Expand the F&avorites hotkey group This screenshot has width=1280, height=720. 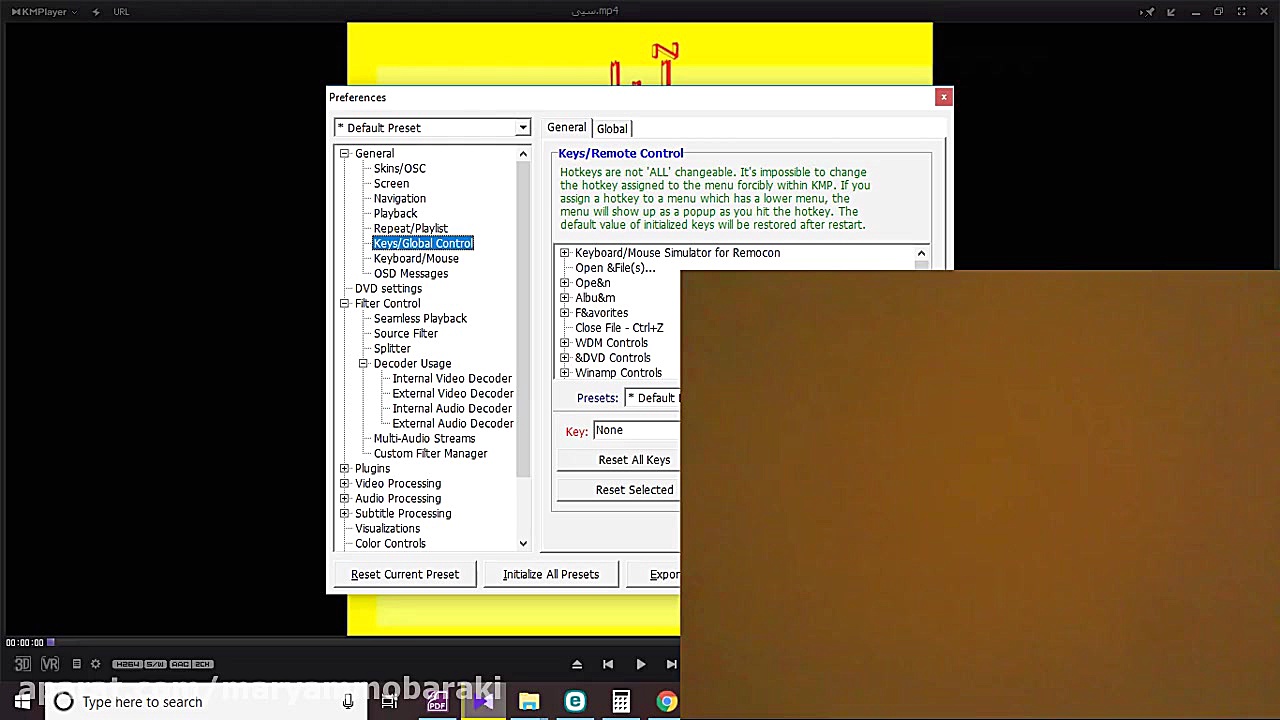pyautogui.click(x=565, y=313)
